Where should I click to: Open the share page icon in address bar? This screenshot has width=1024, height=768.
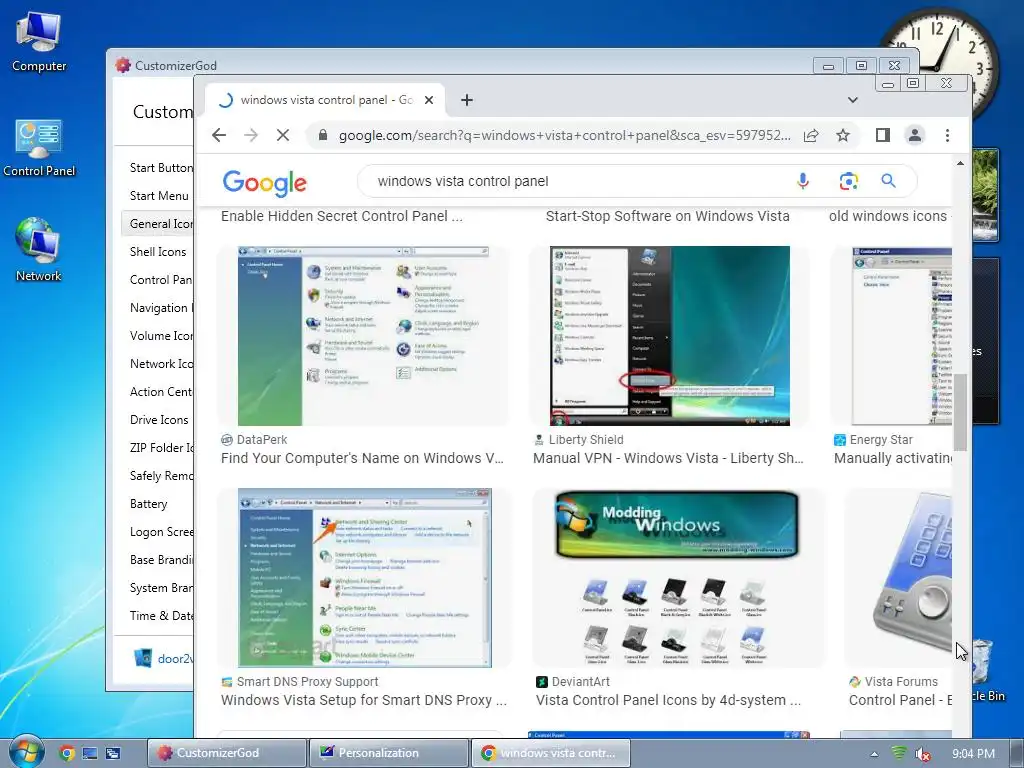[x=811, y=135]
